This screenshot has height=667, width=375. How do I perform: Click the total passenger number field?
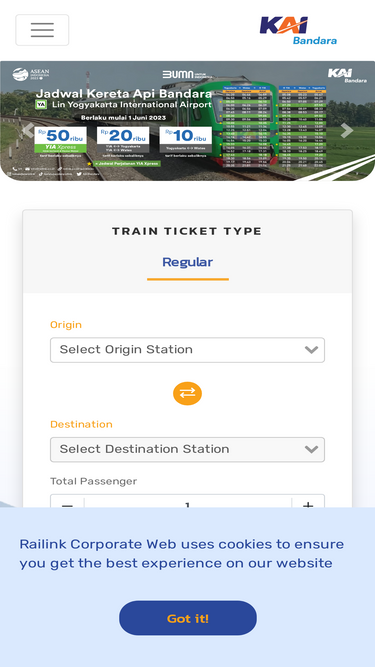(188, 502)
